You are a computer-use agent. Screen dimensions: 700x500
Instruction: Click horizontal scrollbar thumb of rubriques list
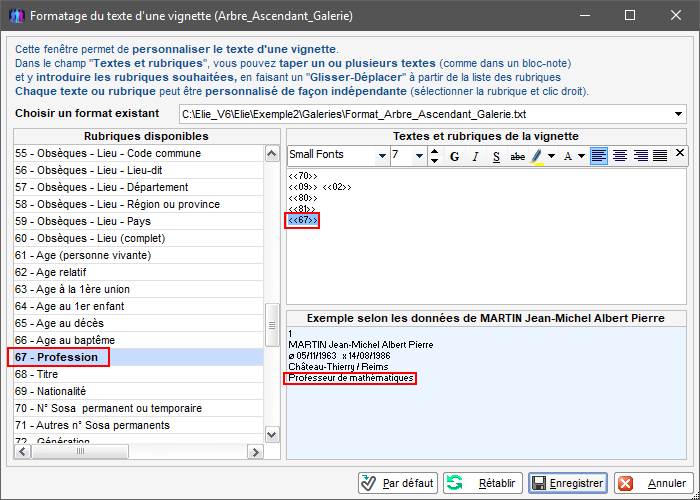(80, 452)
